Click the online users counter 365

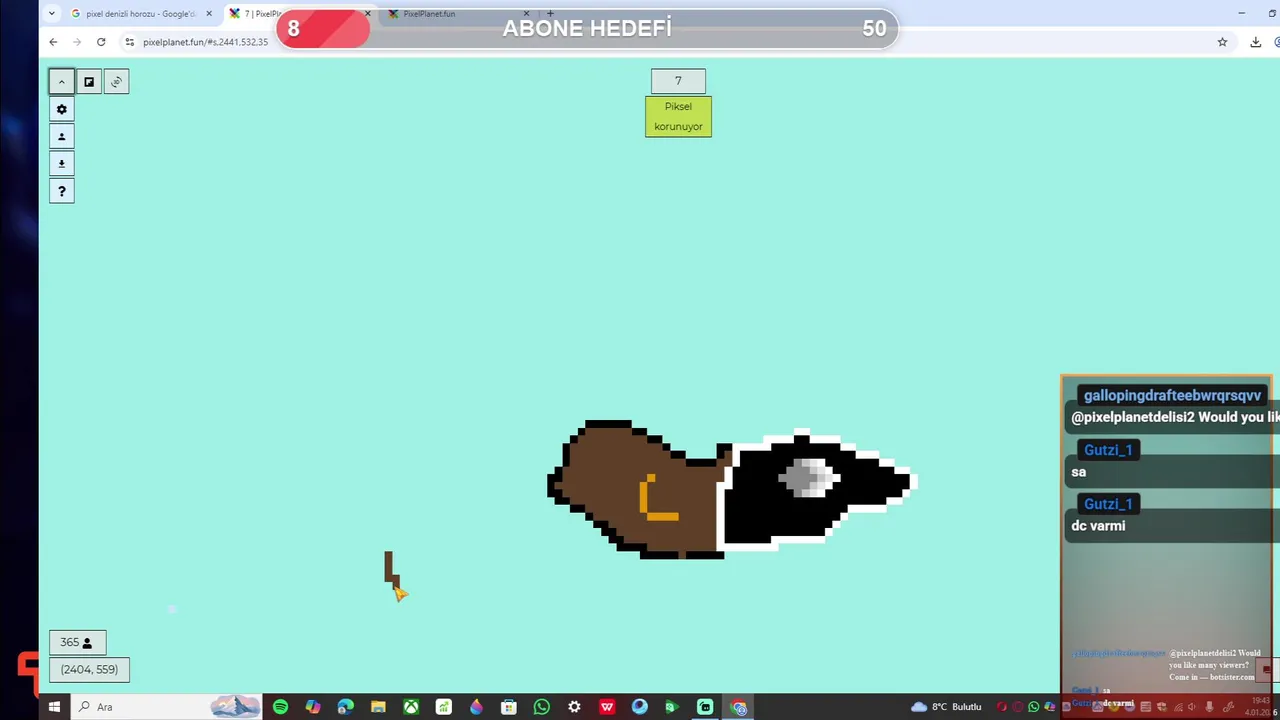click(77, 642)
